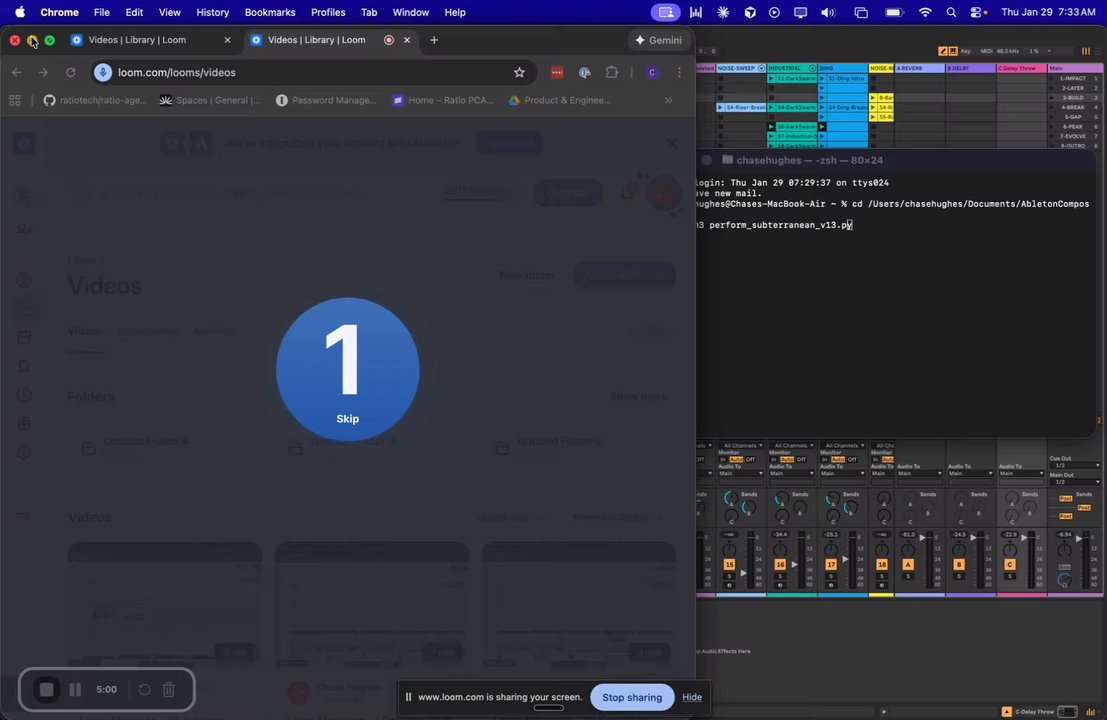Toggle track 16 activator button

point(780,564)
